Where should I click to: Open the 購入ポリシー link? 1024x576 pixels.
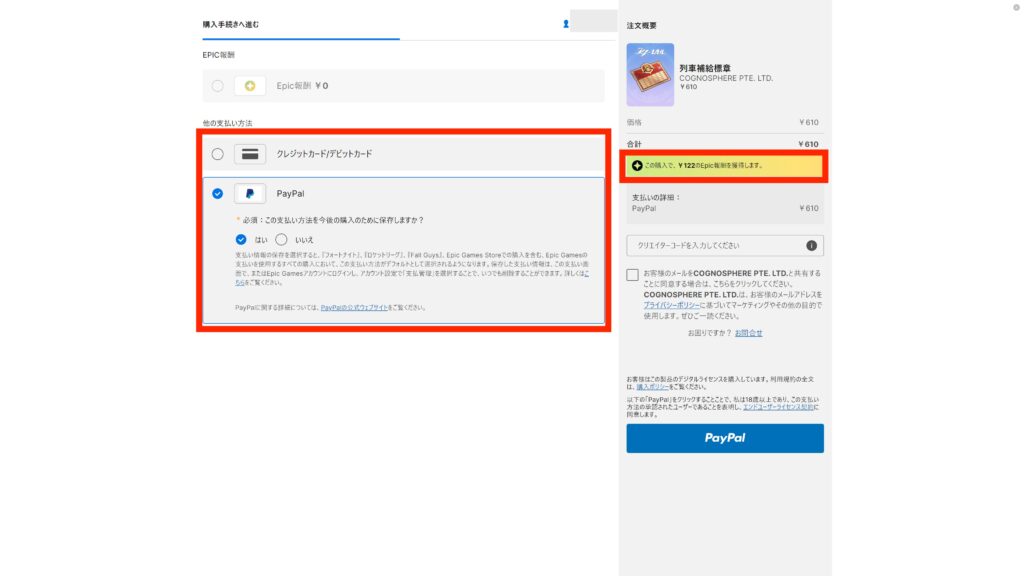pyautogui.click(x=652, y=387)
